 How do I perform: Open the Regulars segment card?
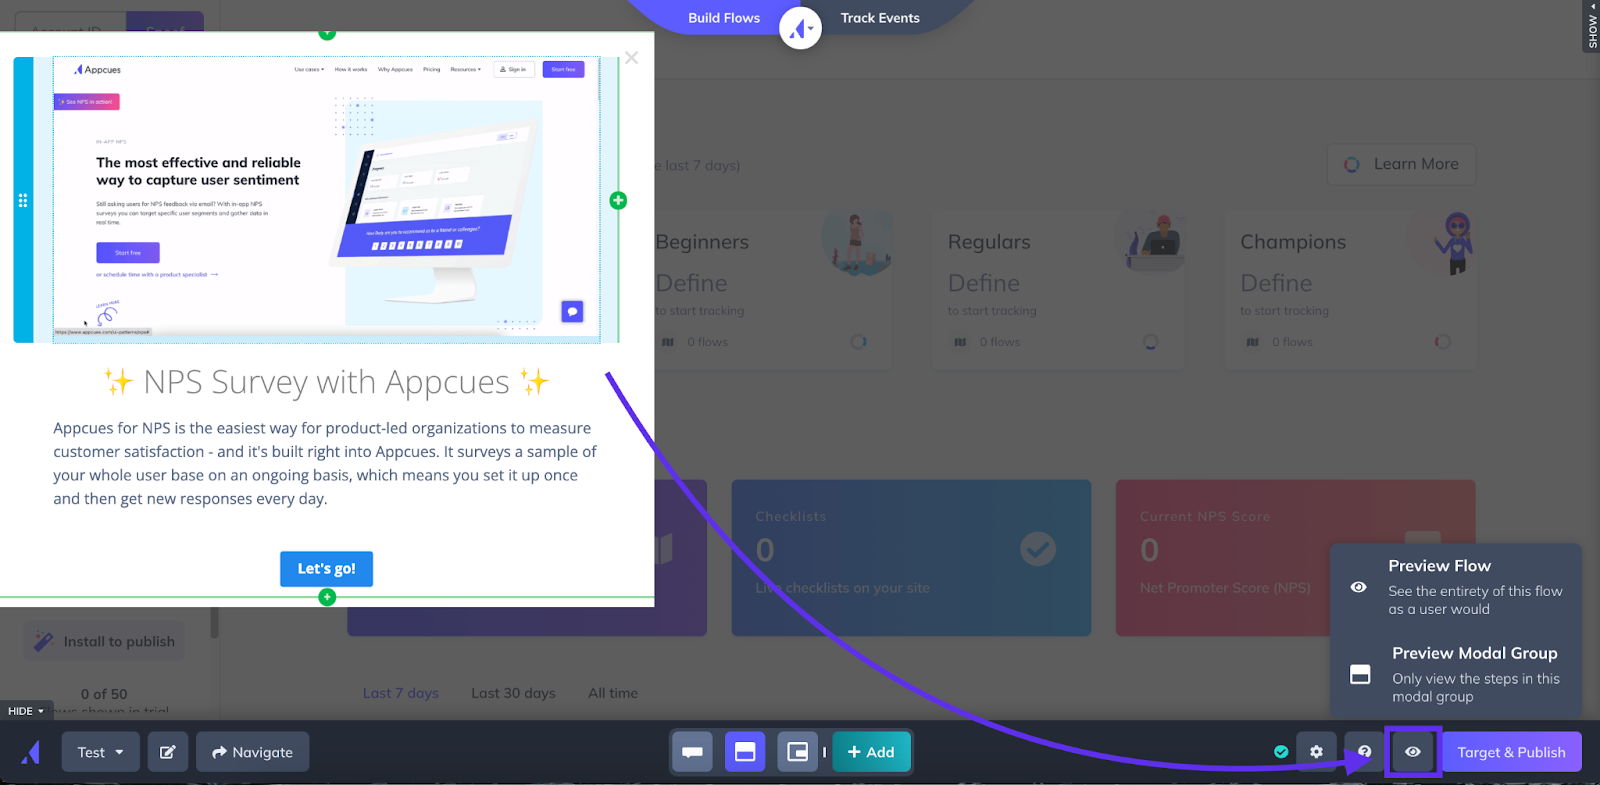[x=1058, y=290]
